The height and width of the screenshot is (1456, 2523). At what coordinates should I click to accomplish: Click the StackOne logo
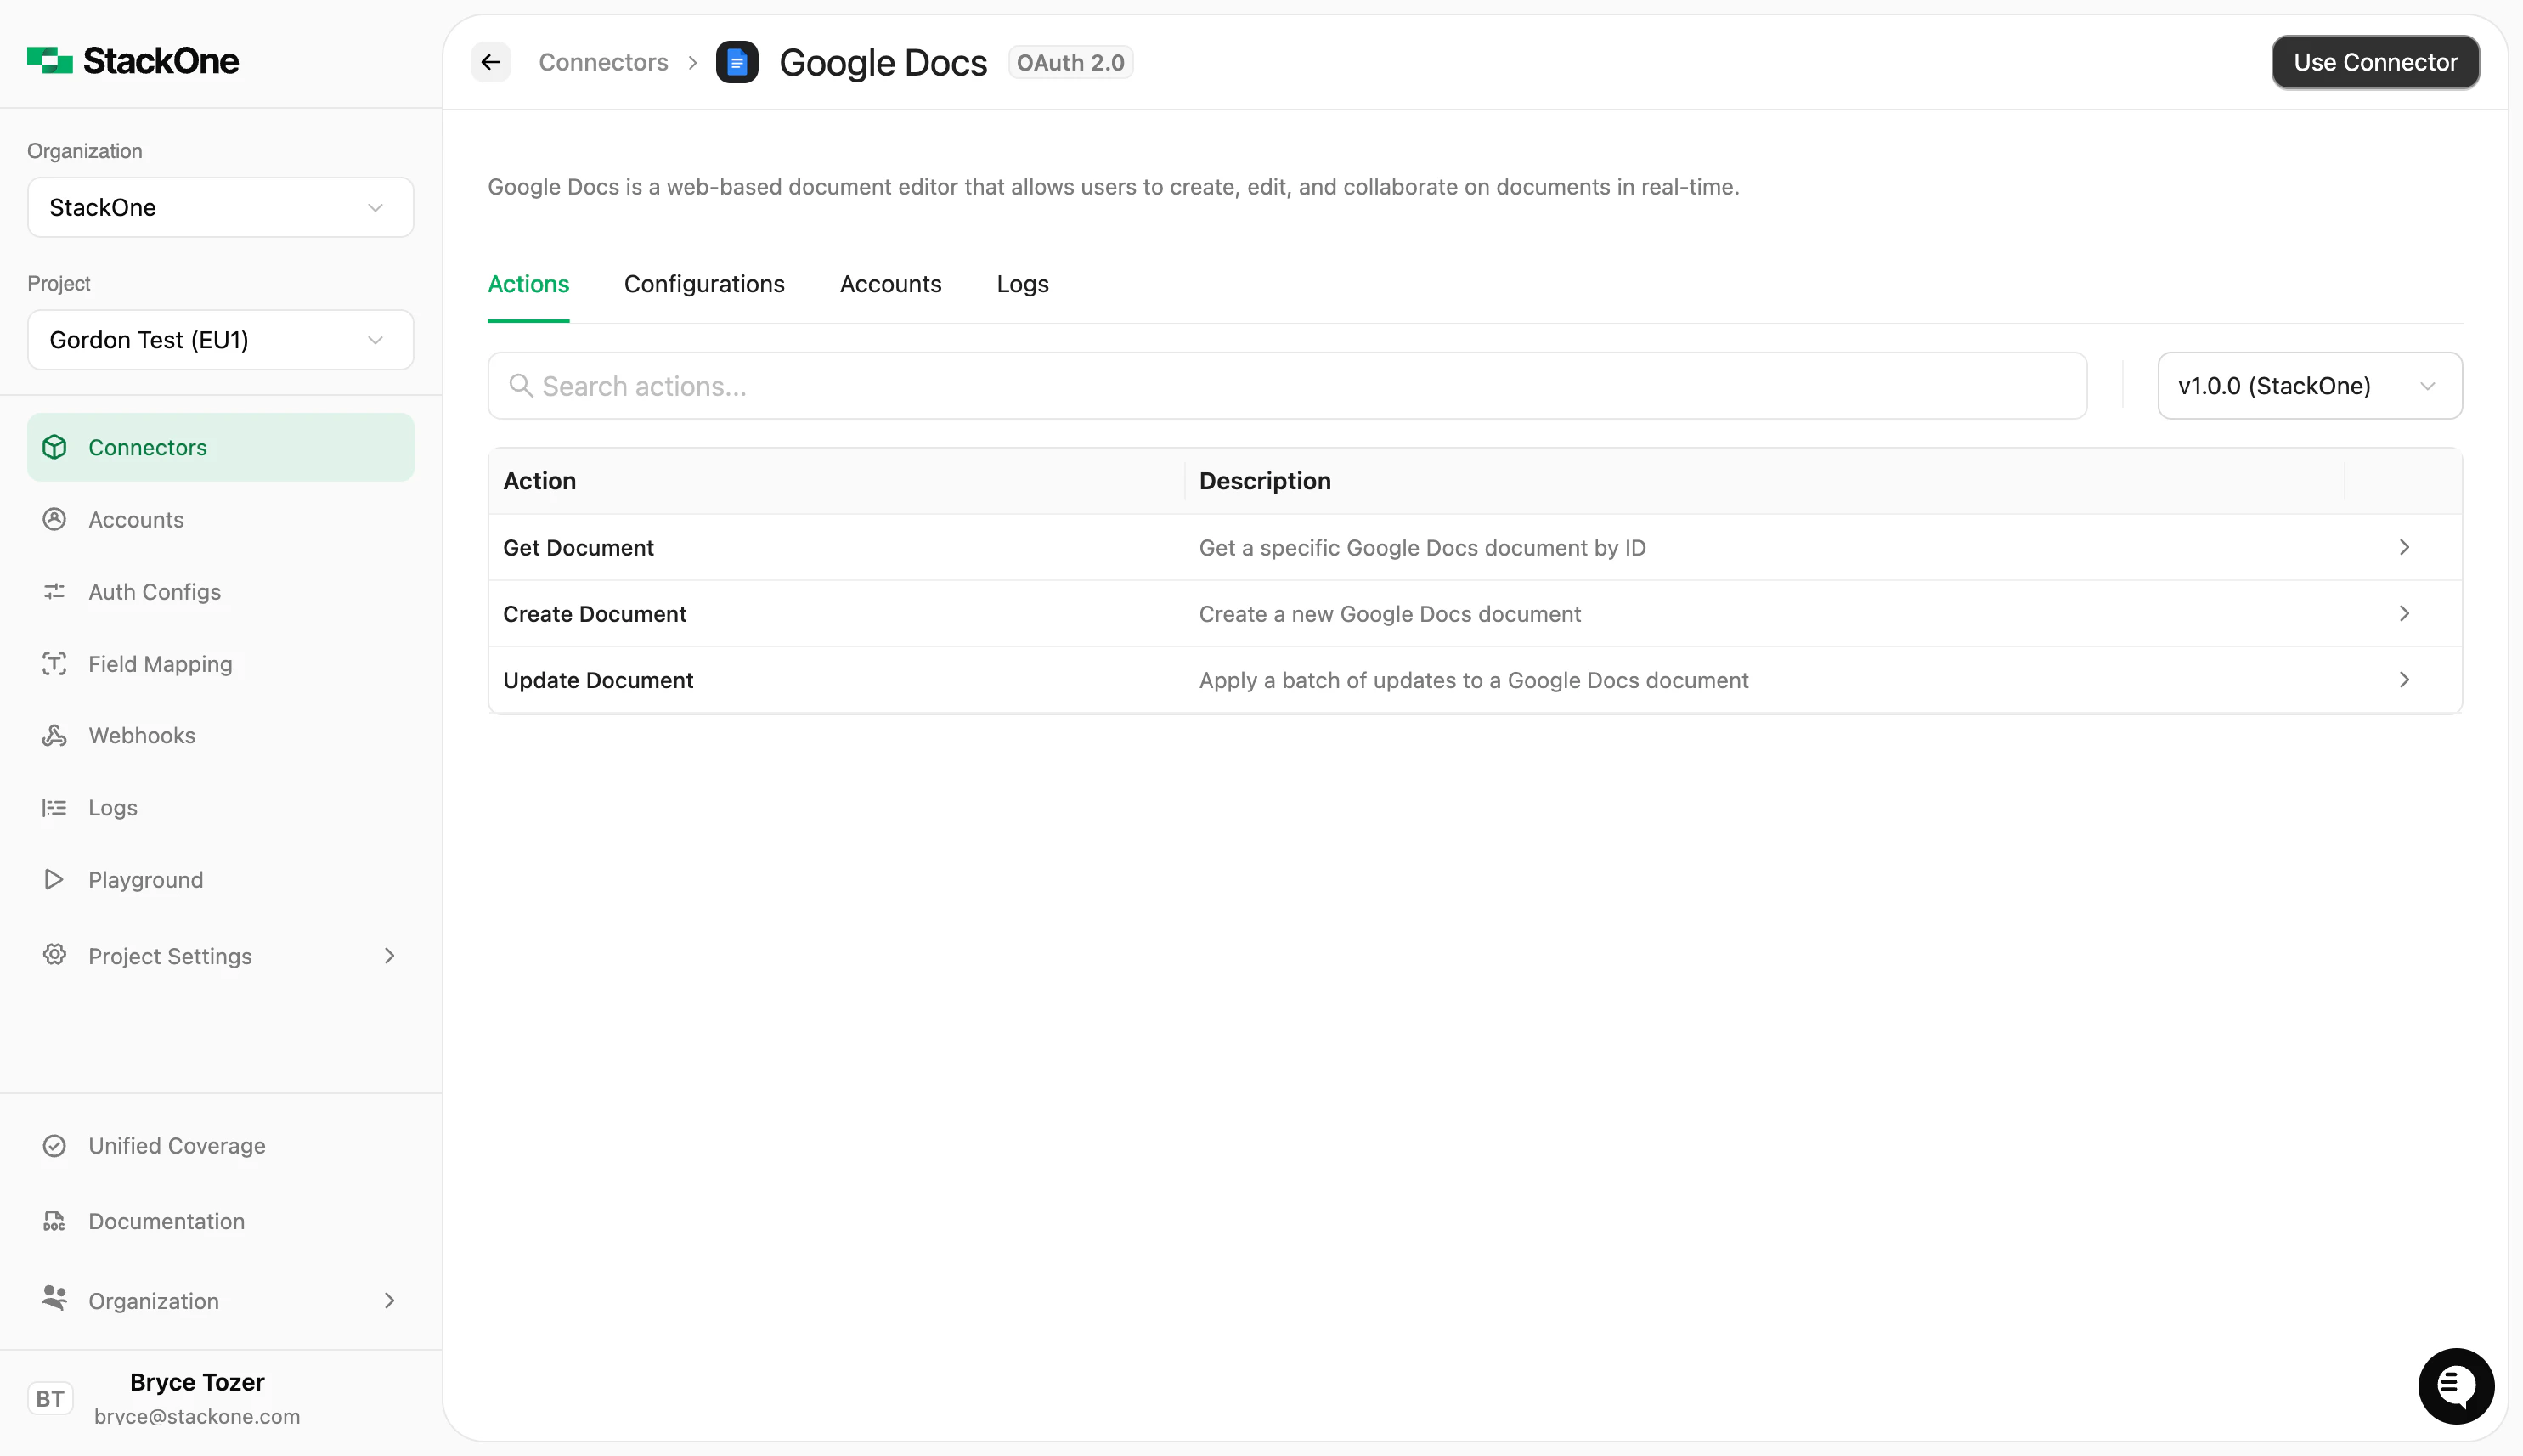tap(133, 61)
